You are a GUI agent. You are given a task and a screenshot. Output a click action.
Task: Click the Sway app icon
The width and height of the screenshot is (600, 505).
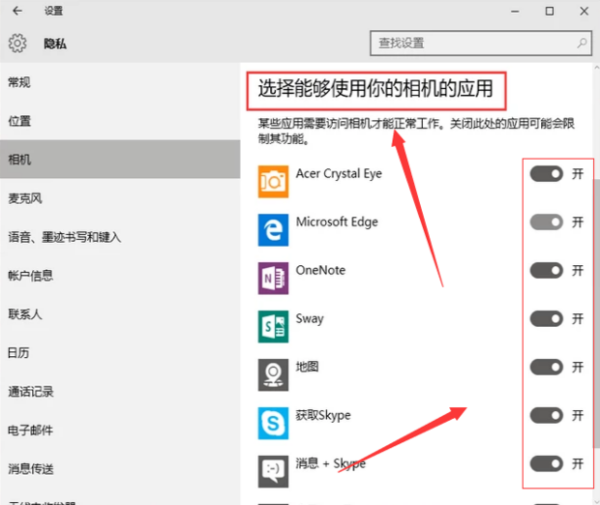(x=273, y=325)
